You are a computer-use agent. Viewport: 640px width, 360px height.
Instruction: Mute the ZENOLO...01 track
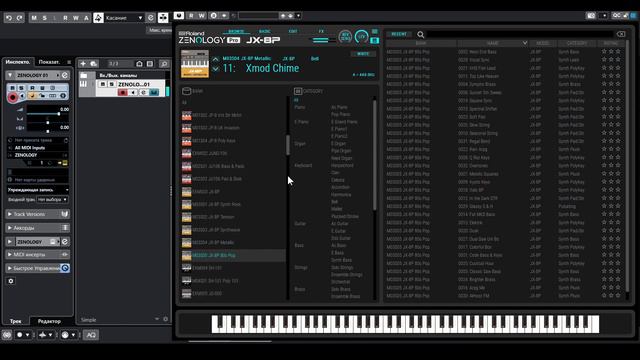tap(103, 84)
